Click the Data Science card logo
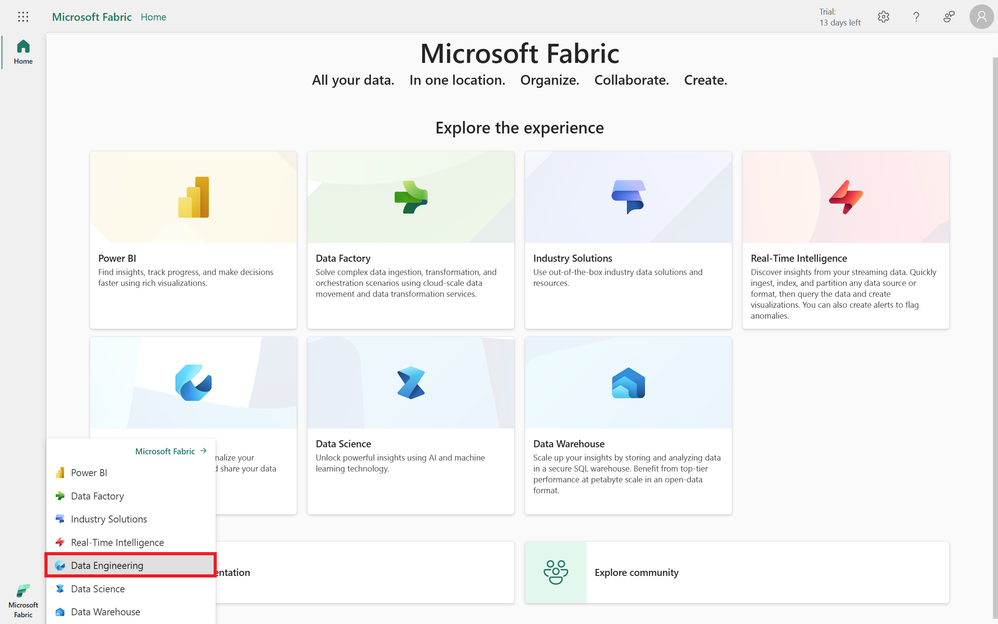Viewport: 998px width, 624px height. point(411,383)
